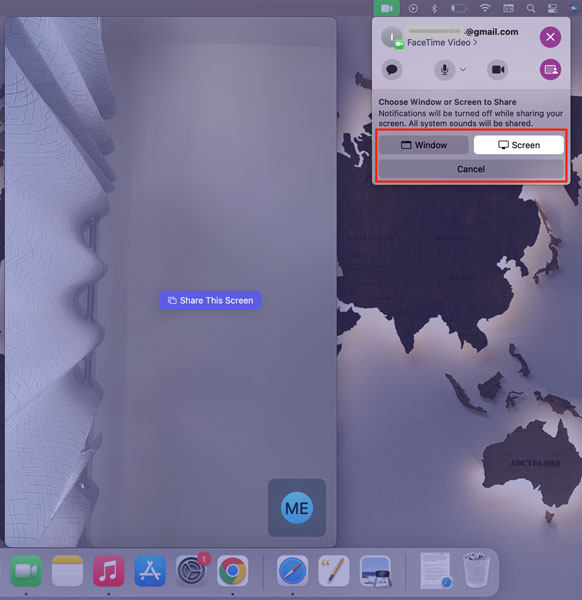Viewport: 582px width, 600px height.
Task: Click the caller avatar in the FaceTime panel
Action: pyautogui.click(x=391, y=37)
